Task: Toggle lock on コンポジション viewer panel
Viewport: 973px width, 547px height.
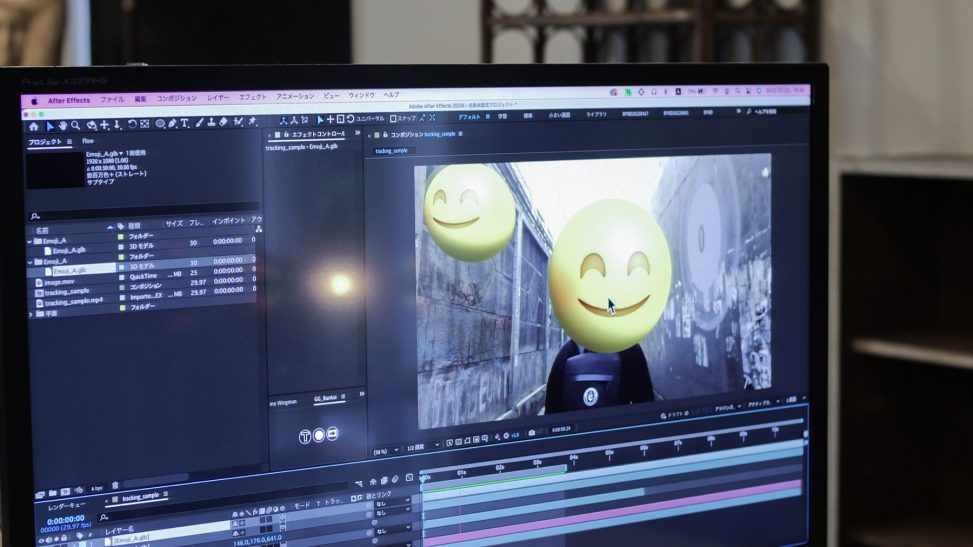Action: [385, 134]
